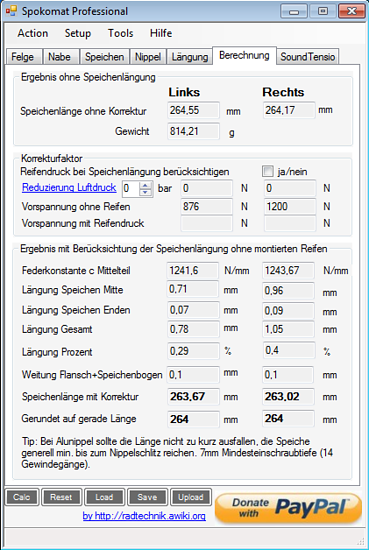Switch to the Speichen tab
This screenshot has width=369, height=550.
104,57
